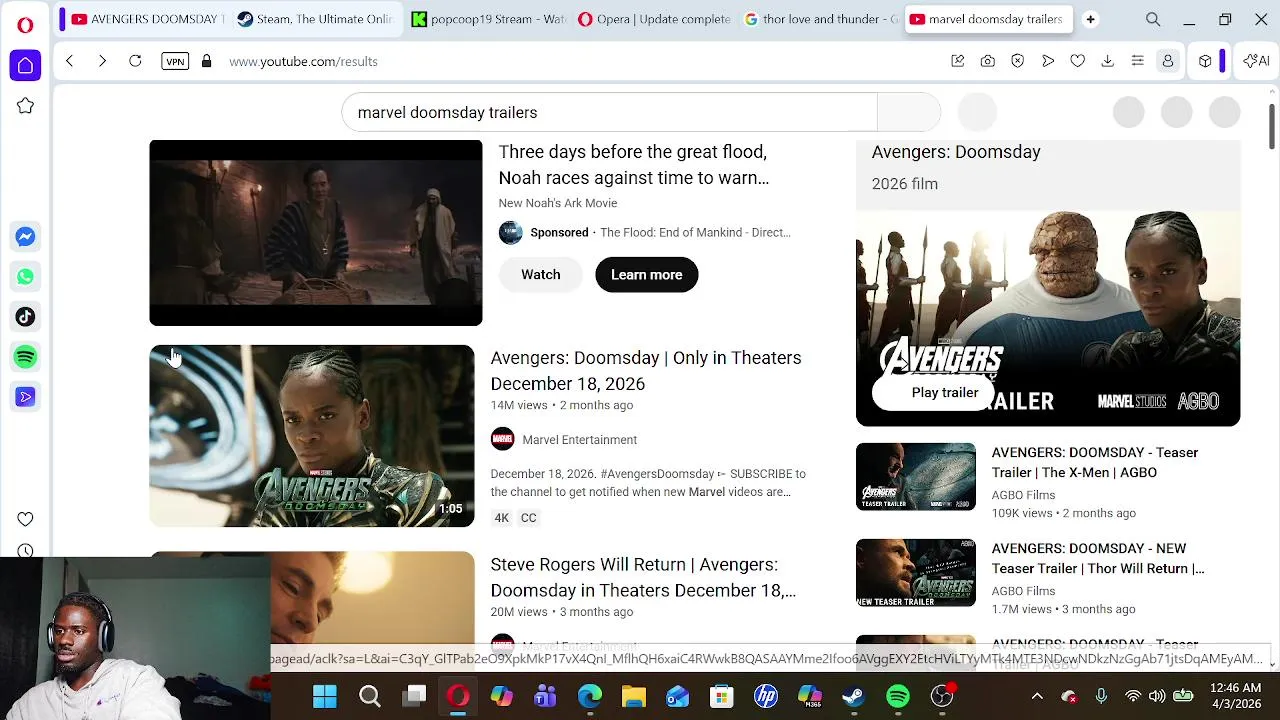The image size is (1280, 720).
Task: Open Messenger in Opera sidebar
Action: coord(25,237)
